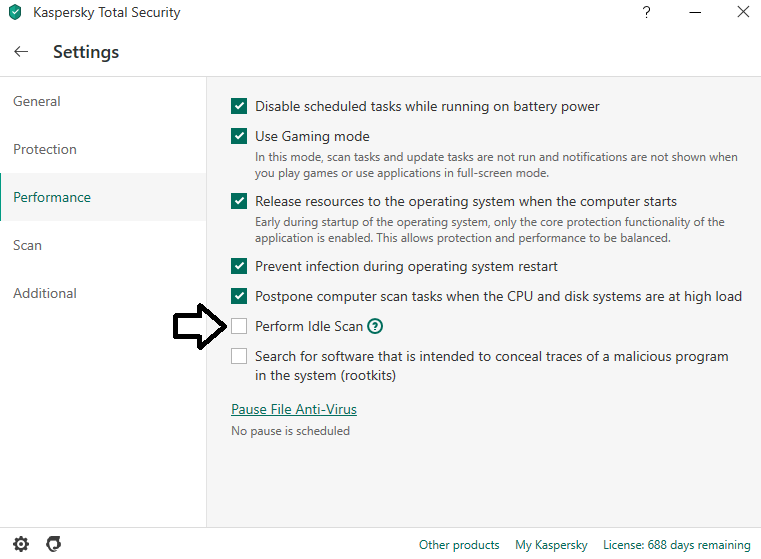
Task: Open the question mark help in title bar
Action: 647,13
